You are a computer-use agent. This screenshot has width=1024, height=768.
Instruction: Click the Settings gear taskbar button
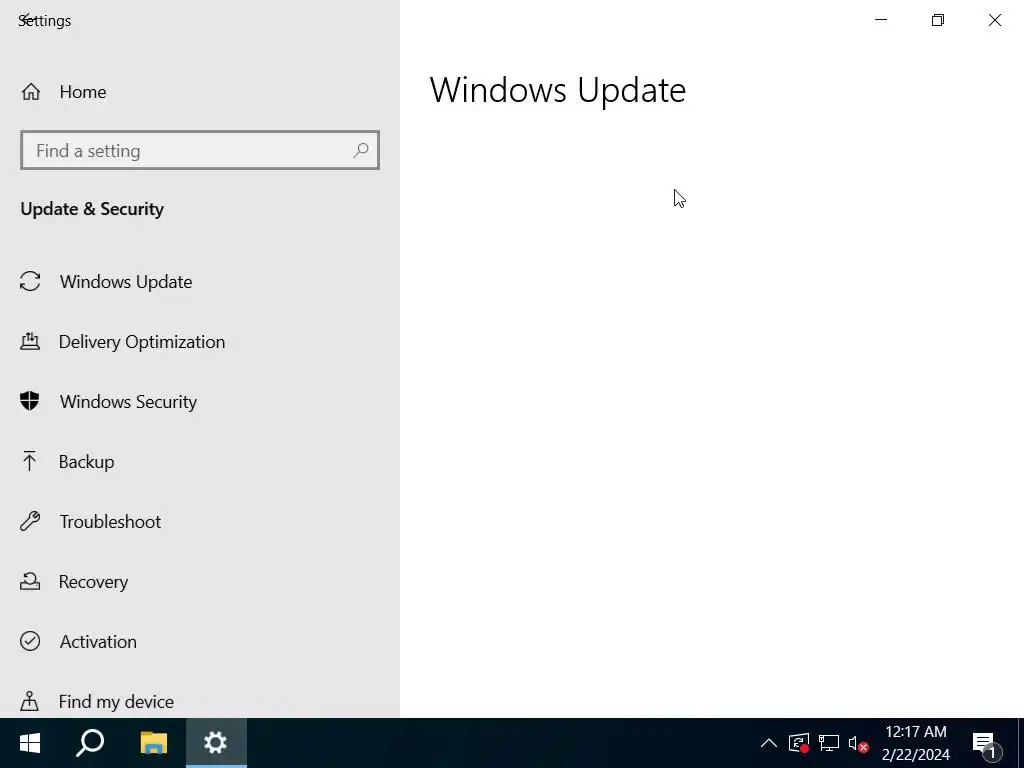coord(216,743)
